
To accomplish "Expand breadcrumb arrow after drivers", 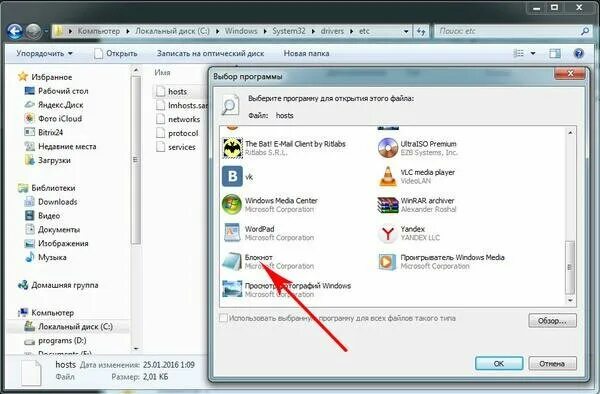I will [x=351, y=31].
